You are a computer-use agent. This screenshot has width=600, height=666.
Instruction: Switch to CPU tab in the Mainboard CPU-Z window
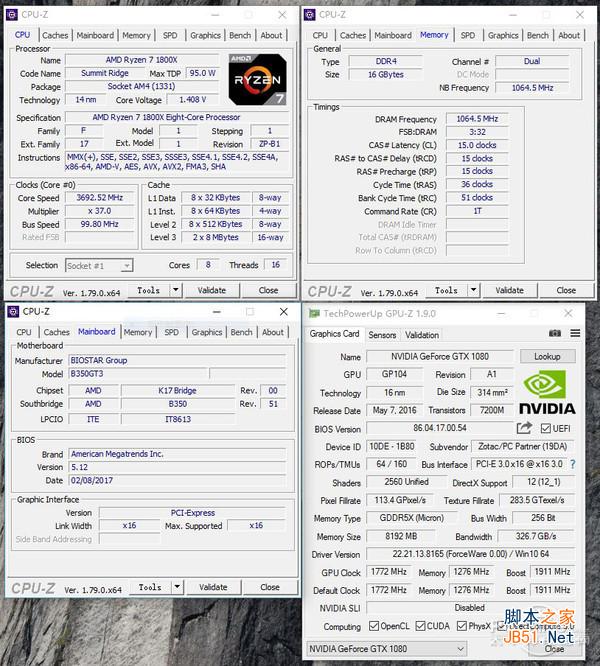tap(24, 332)
